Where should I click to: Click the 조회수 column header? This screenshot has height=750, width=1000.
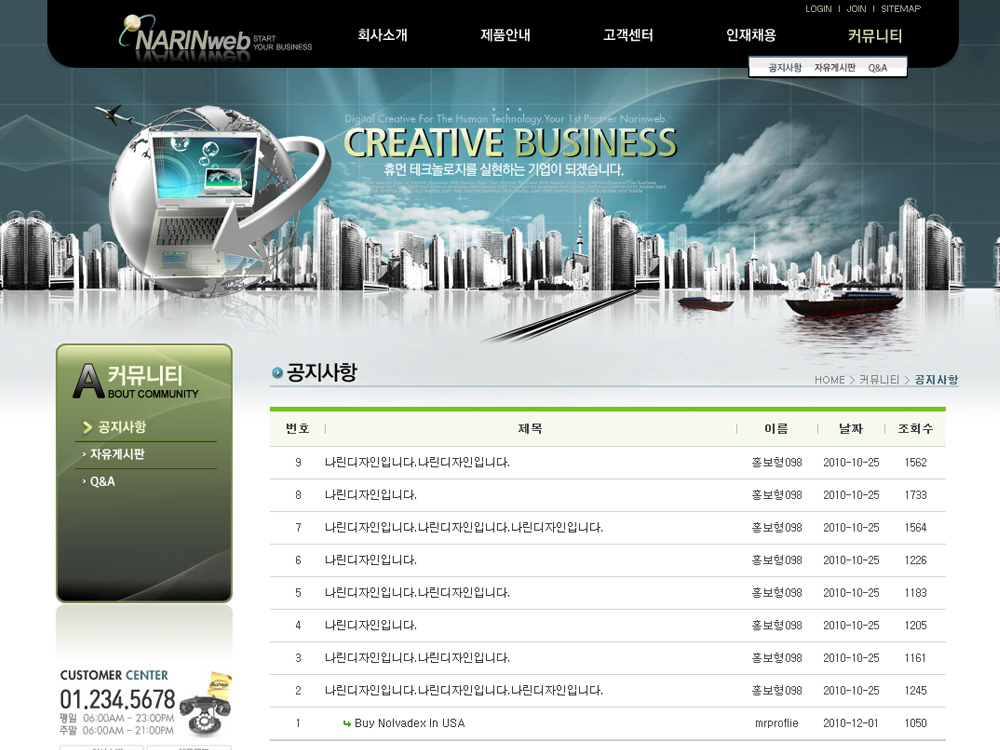point(915,428)
